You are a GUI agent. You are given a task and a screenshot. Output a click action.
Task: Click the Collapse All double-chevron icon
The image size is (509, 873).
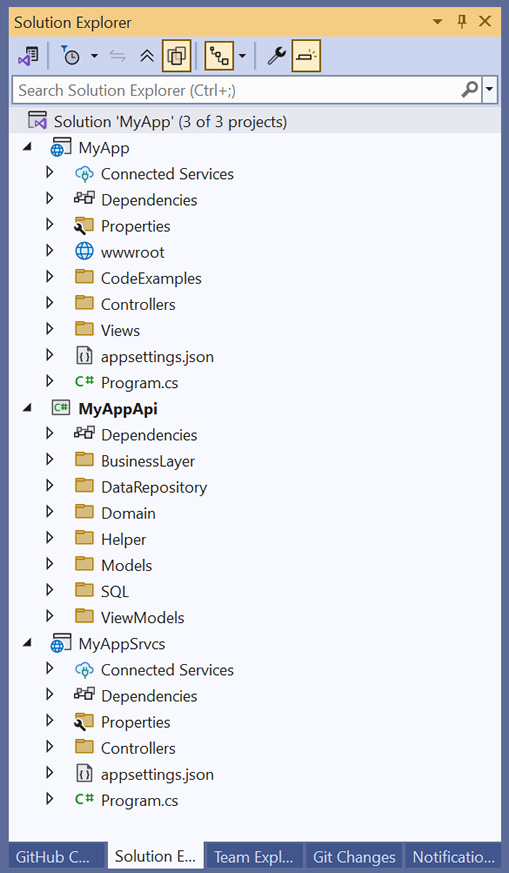147,56
